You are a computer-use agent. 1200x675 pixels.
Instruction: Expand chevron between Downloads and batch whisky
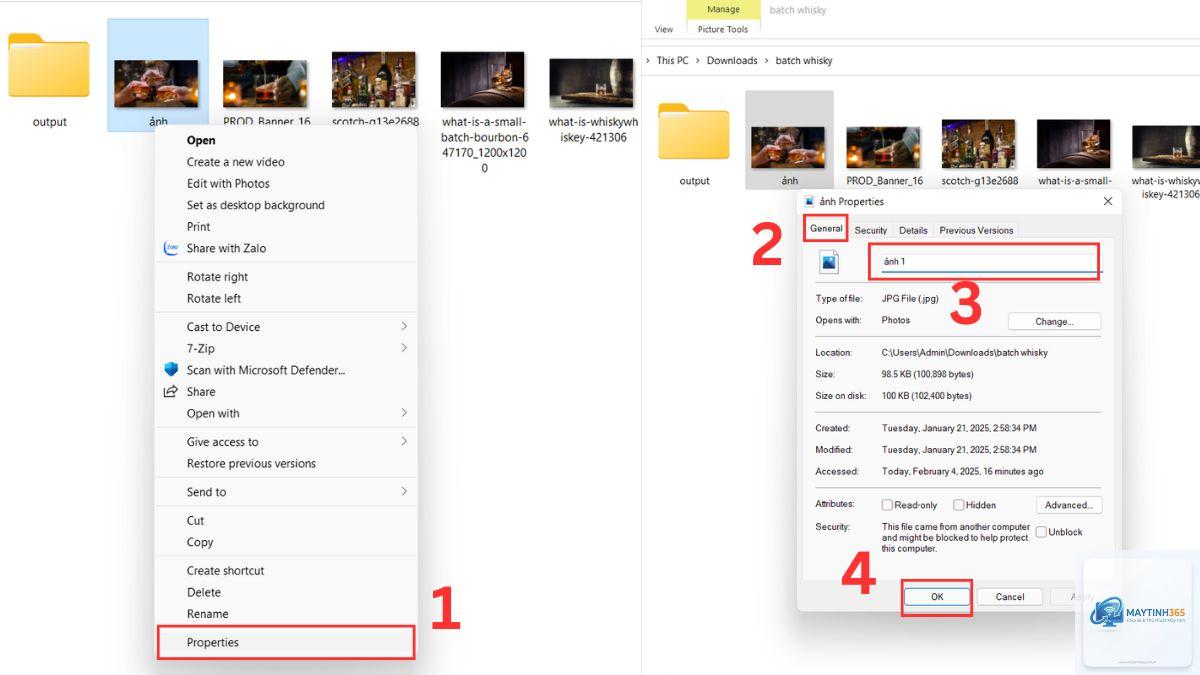(x=767, y=60)
